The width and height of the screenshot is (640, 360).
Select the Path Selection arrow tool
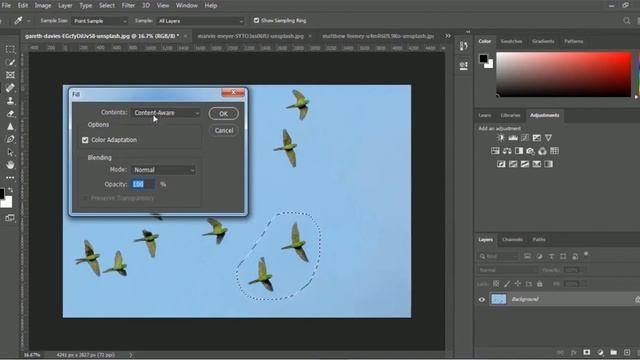coord(10,152)
